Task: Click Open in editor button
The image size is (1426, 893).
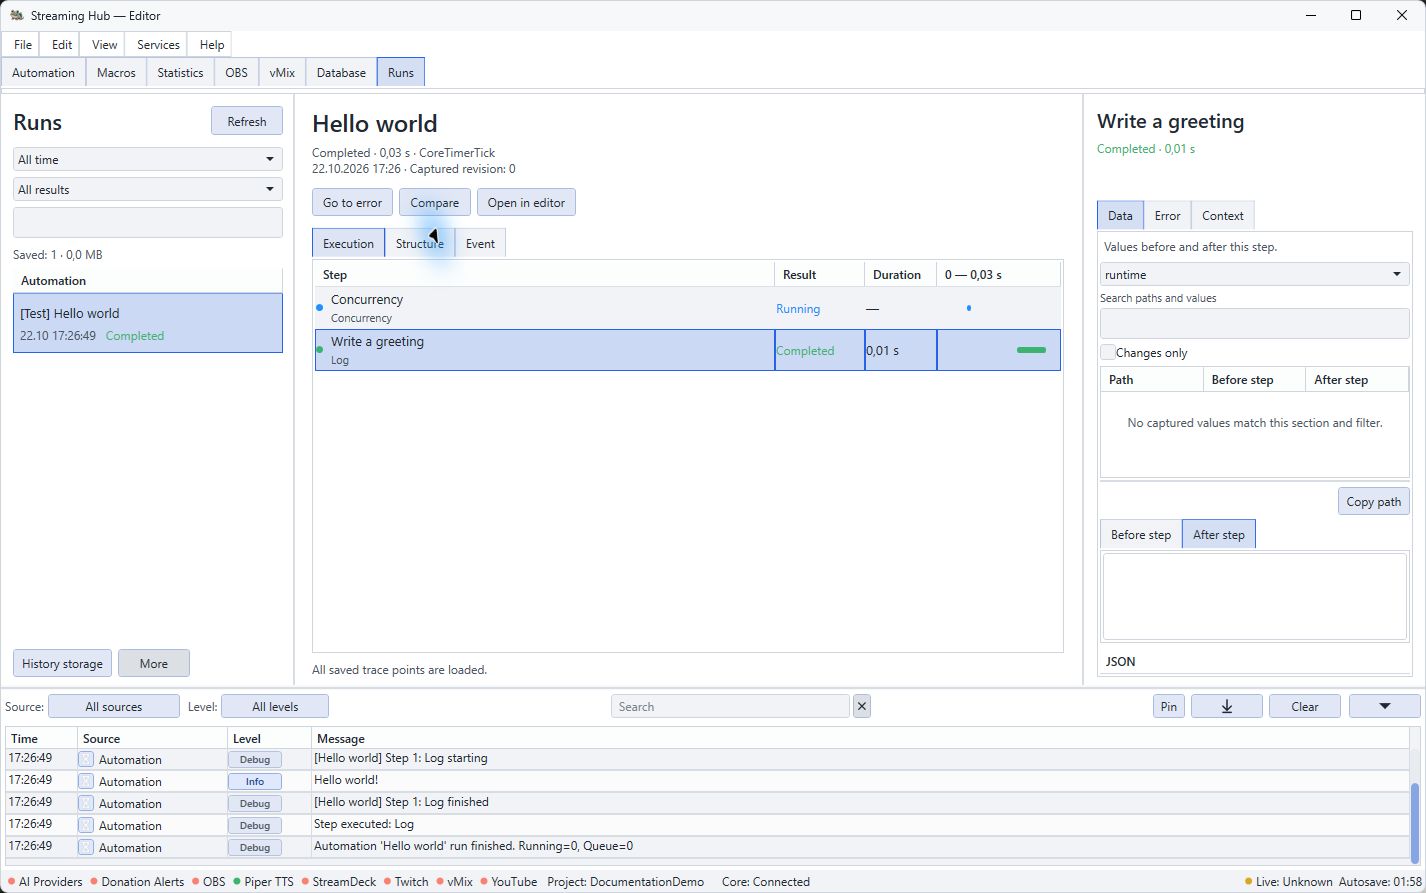Action: coord(526,202)
